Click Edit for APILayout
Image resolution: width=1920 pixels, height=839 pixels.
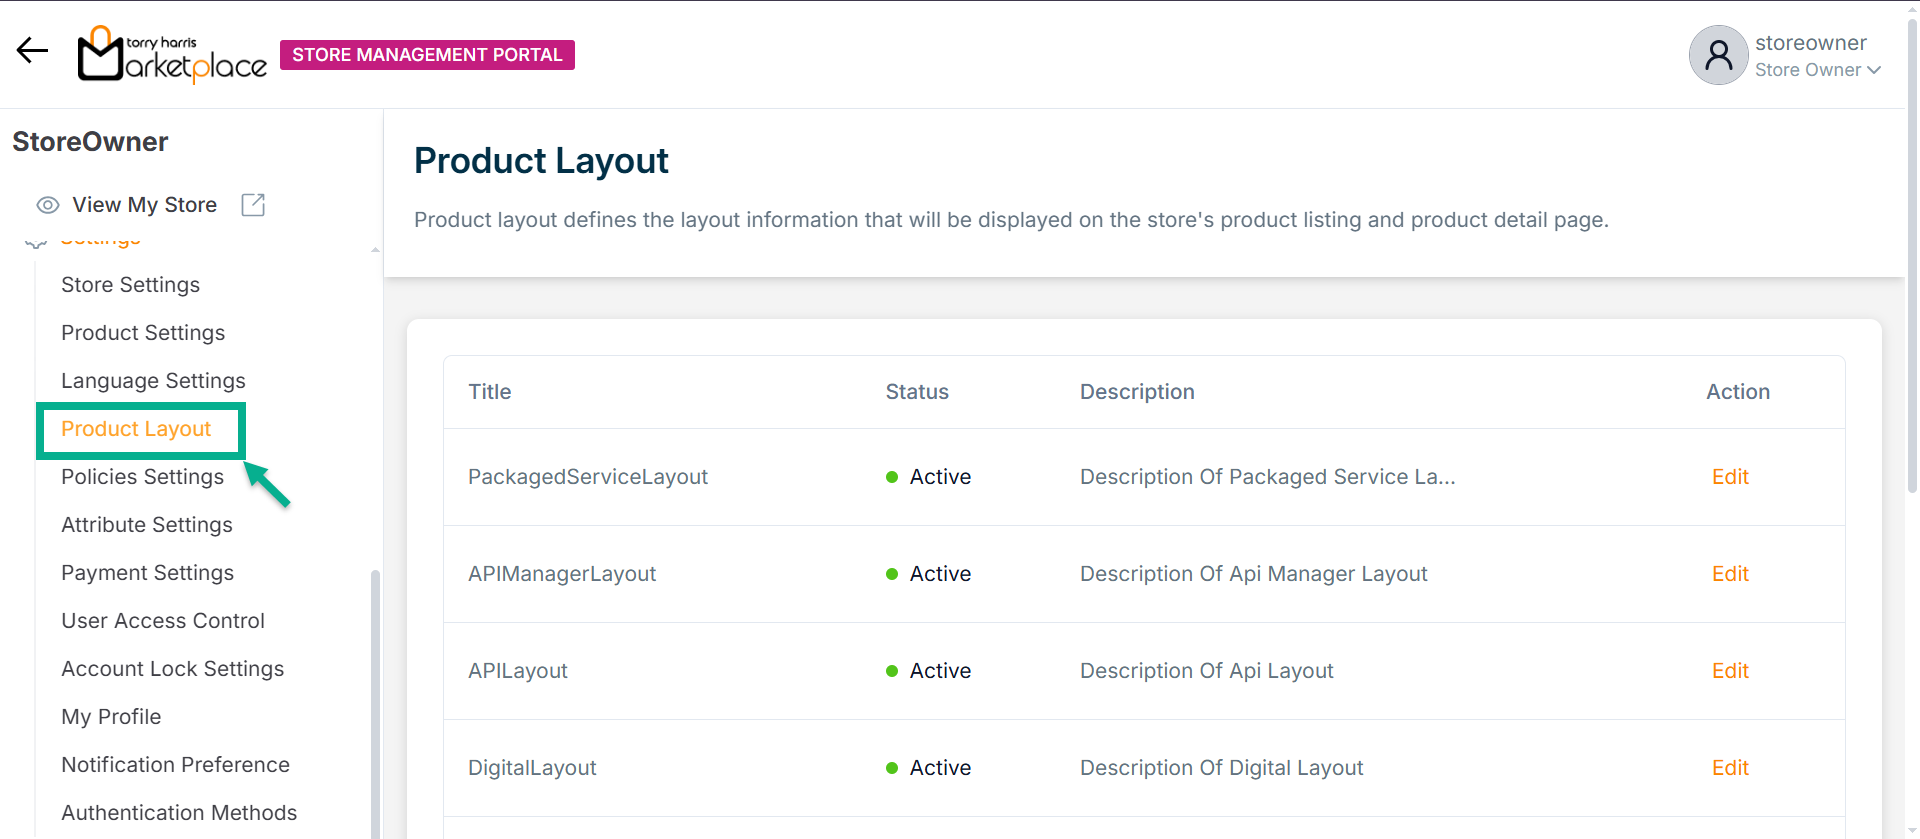click(x=1729, y=671)
